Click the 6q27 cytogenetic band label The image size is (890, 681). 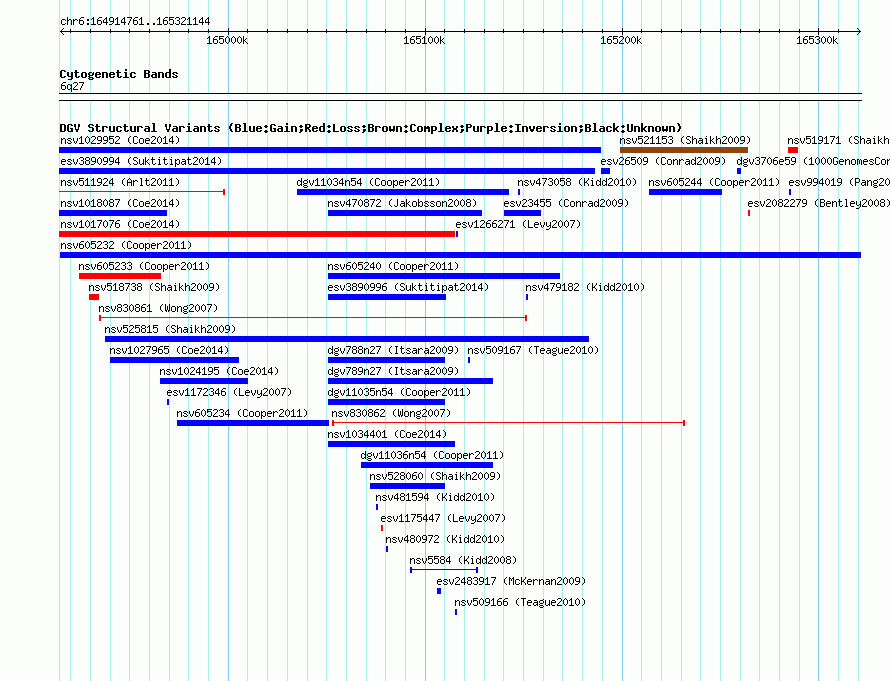72,86
